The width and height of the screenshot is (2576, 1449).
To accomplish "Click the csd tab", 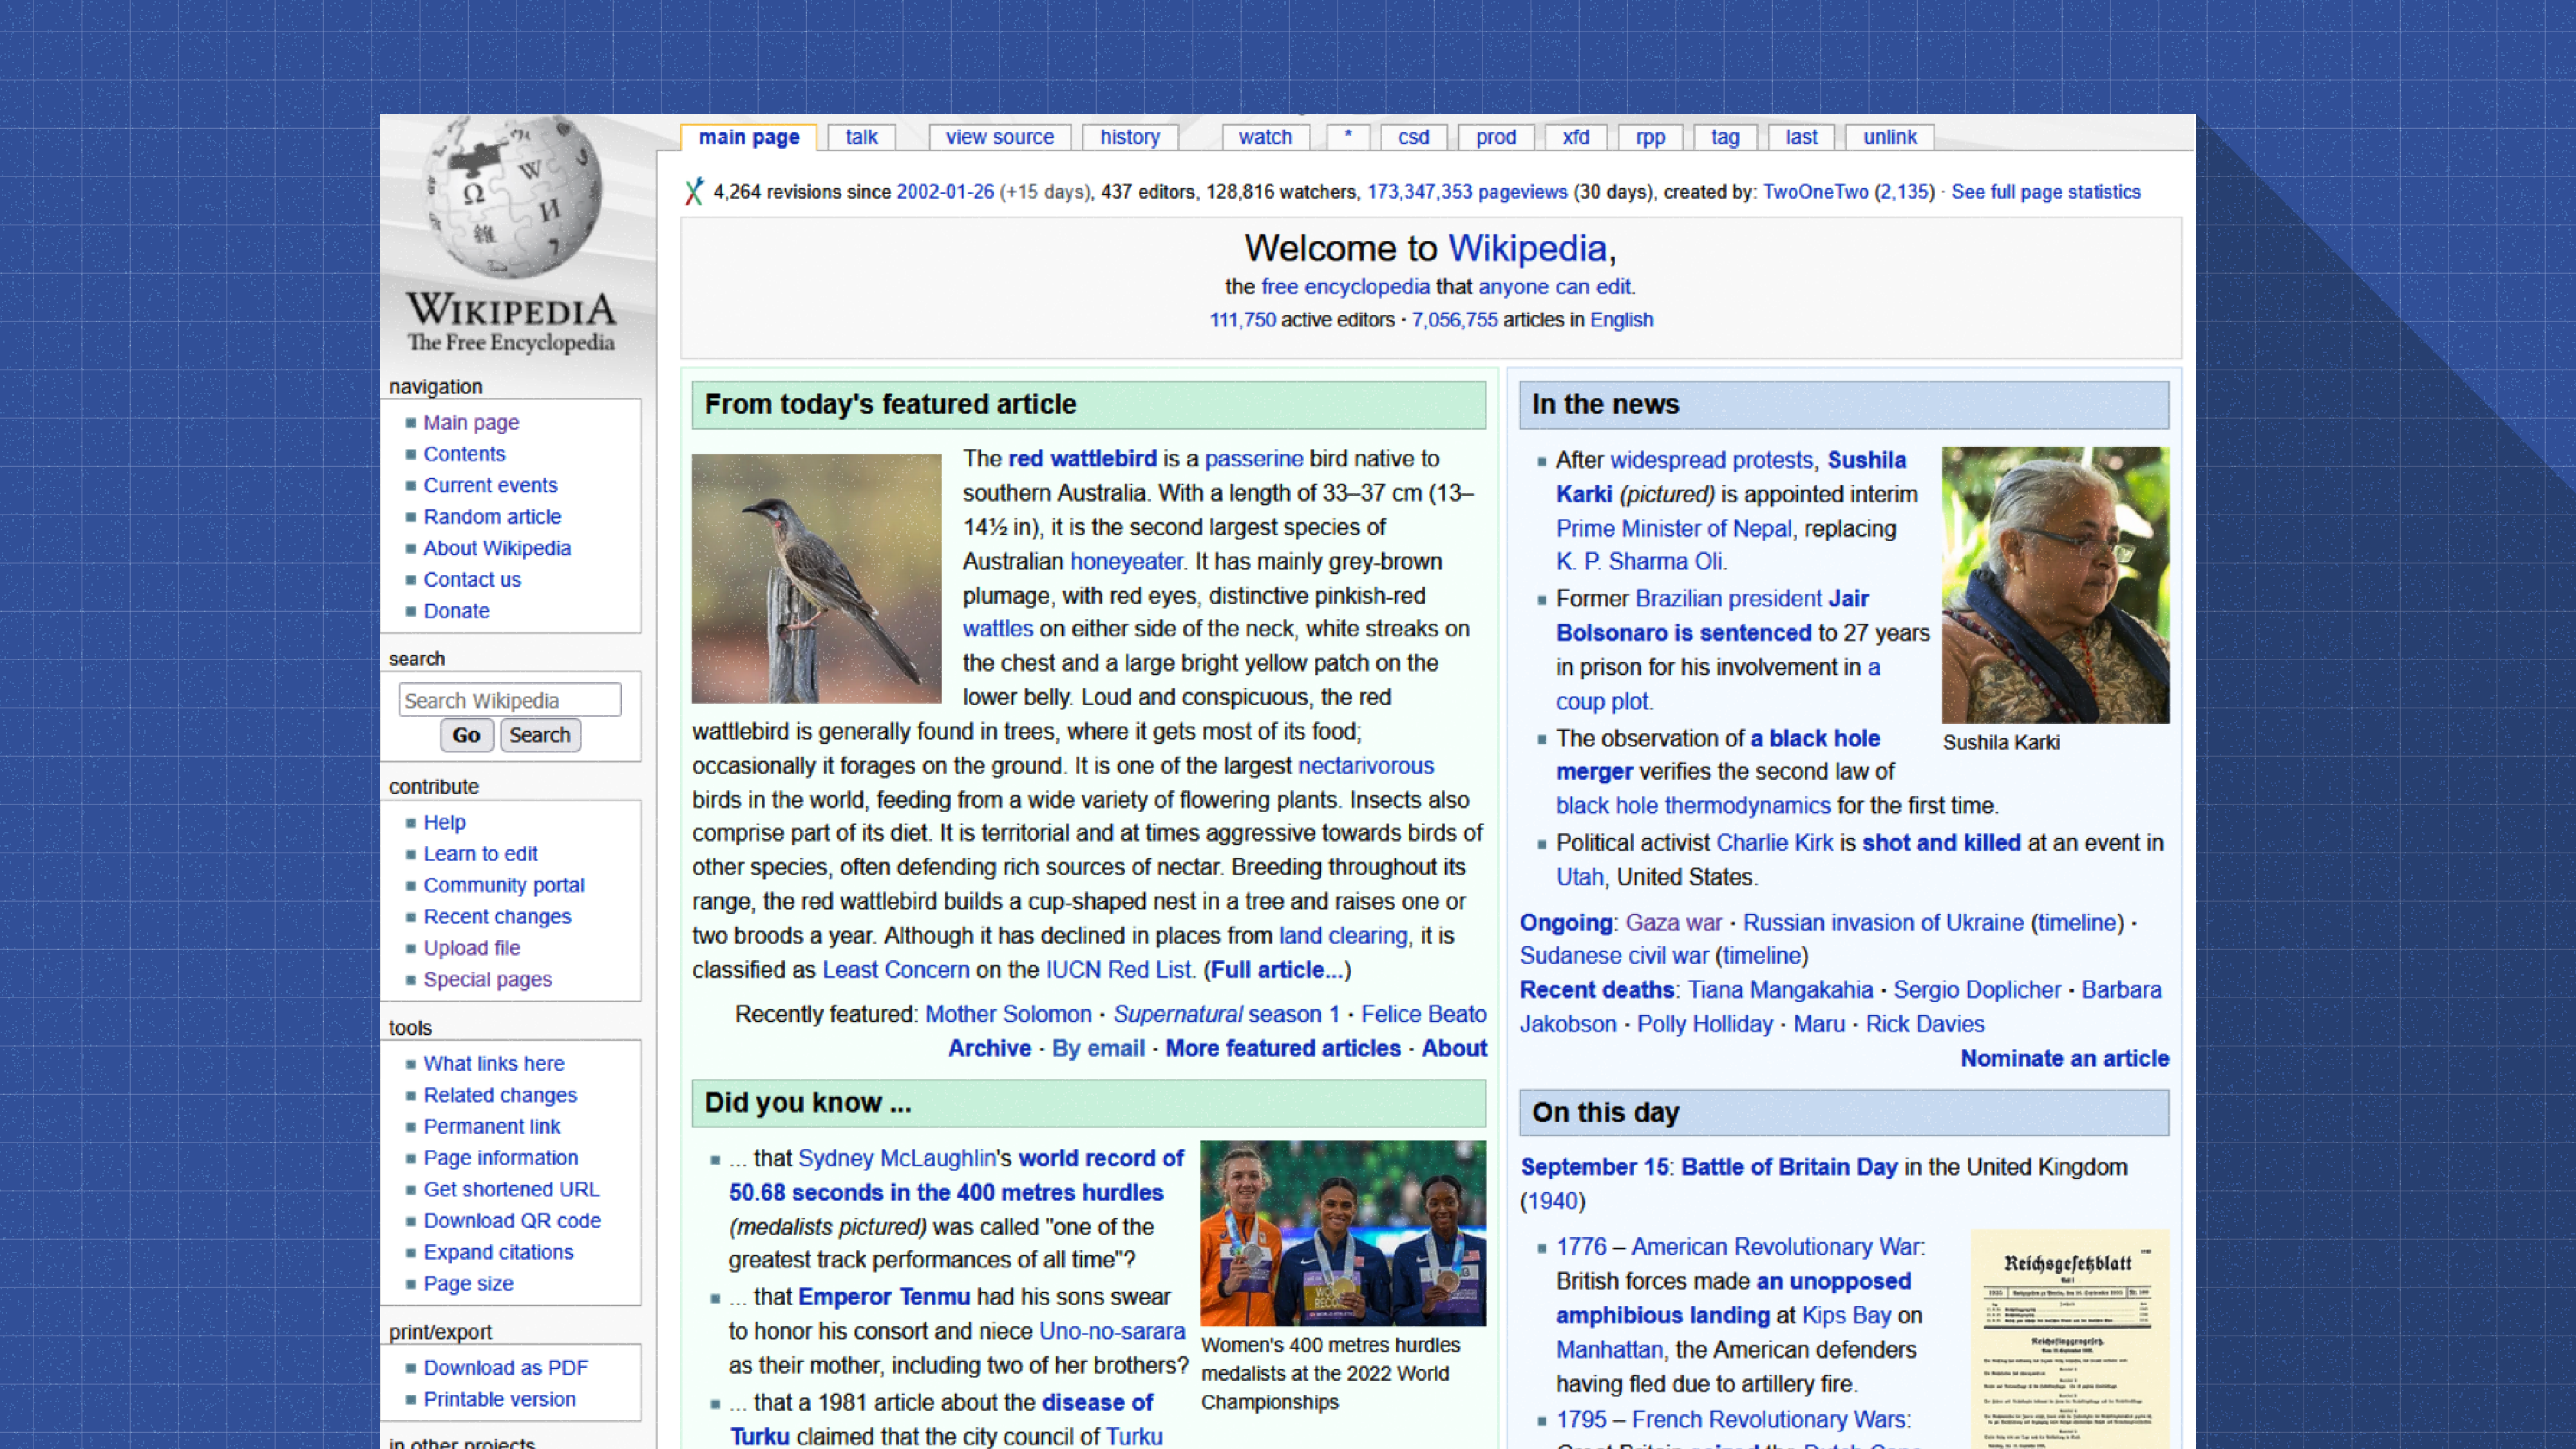I will coord(1412,137).
